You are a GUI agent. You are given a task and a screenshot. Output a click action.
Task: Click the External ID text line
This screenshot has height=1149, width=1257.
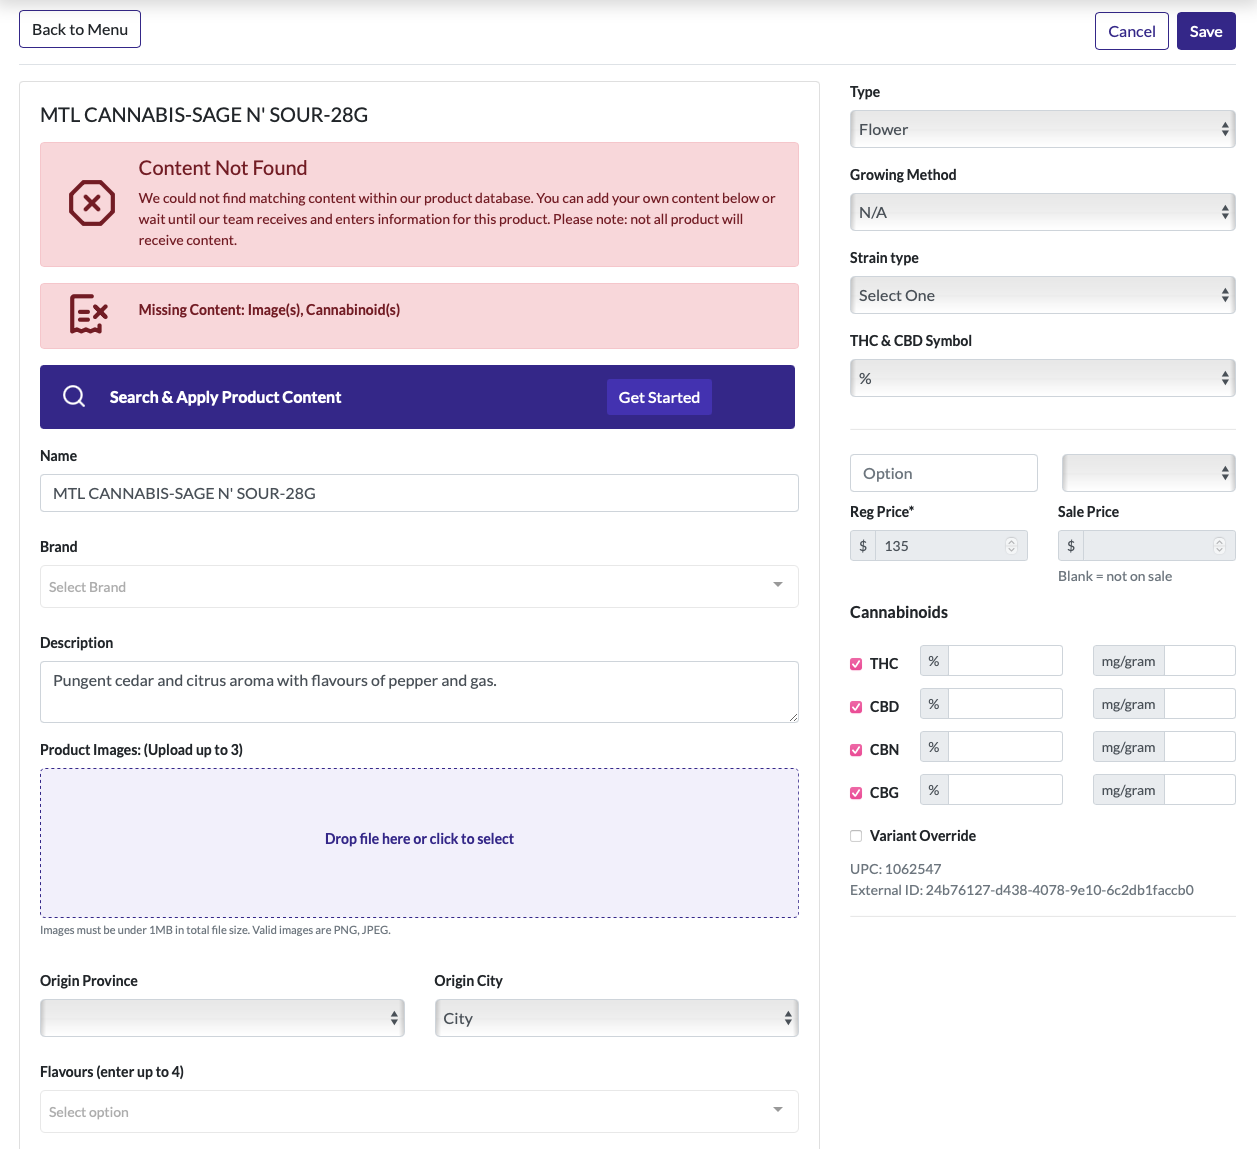tap(1022, 890)
